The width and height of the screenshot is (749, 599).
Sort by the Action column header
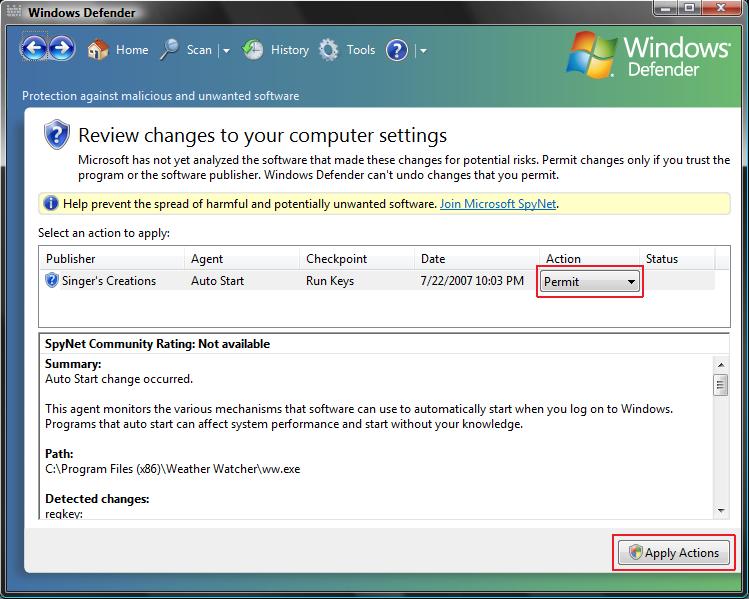point(589,258)
